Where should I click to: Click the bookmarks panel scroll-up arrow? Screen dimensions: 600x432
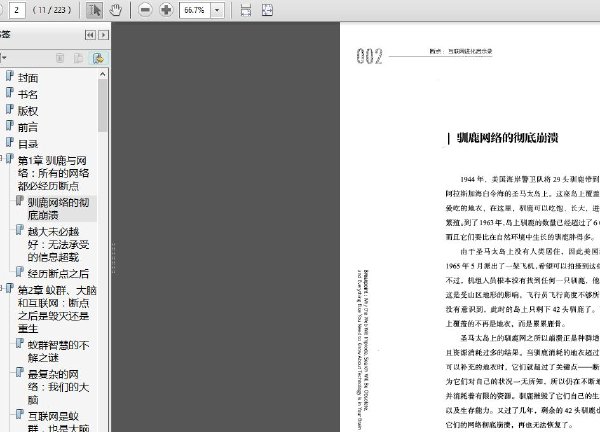click(103, 74)
